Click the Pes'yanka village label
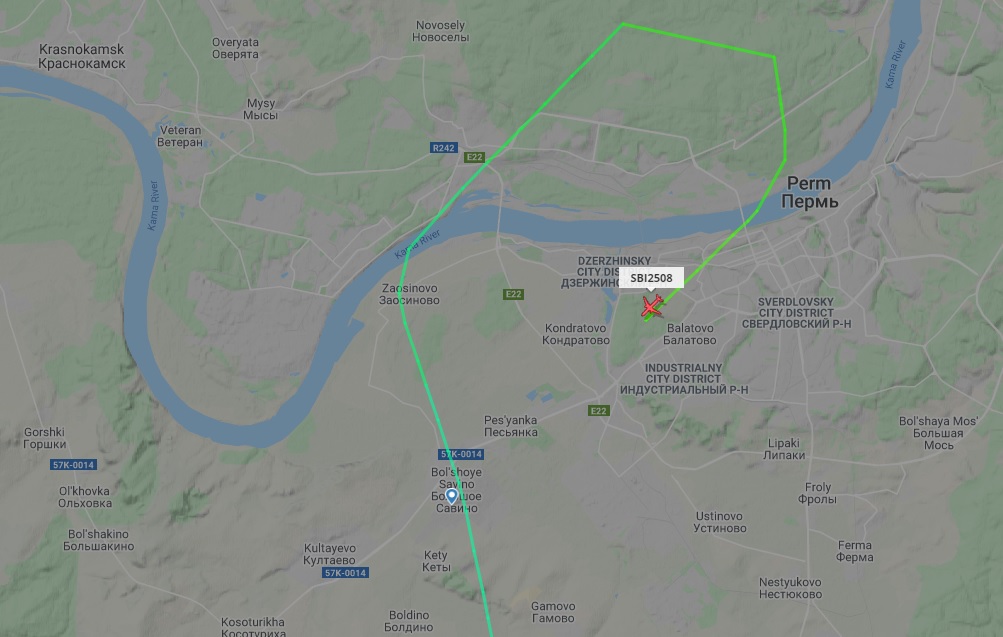Viewport: 1003px width, 637px height. [x=510, y=426]
